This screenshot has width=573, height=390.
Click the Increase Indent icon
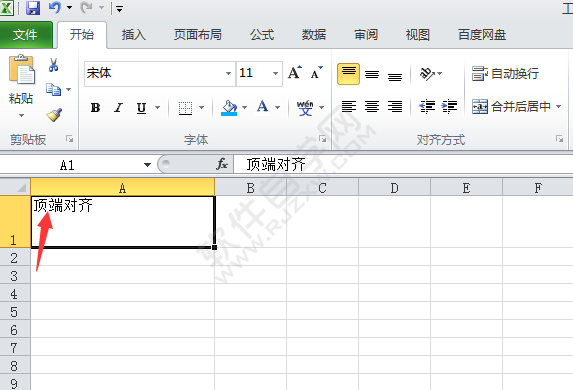449,107
